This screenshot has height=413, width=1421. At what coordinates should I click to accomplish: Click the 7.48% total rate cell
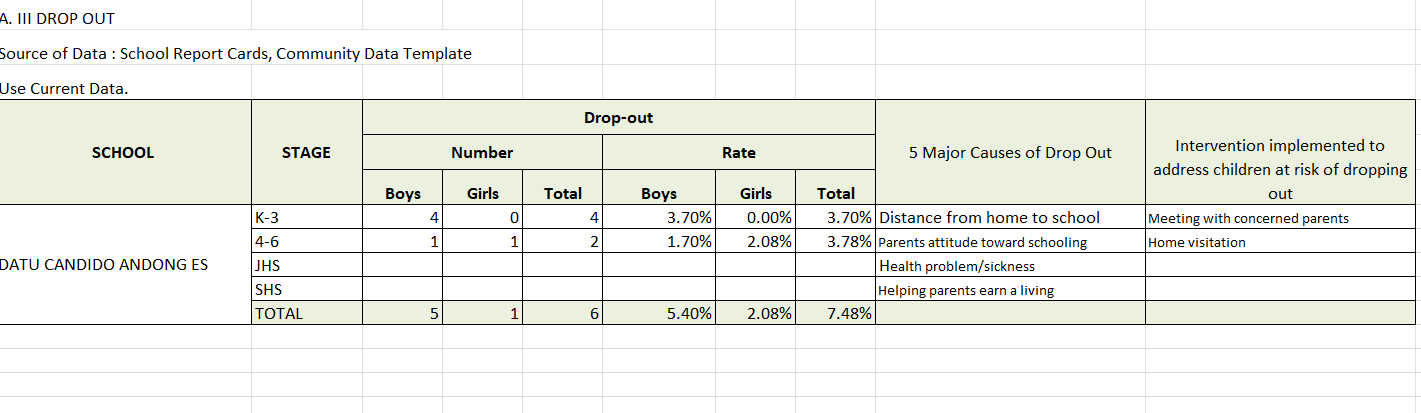(x=835, y=313)
